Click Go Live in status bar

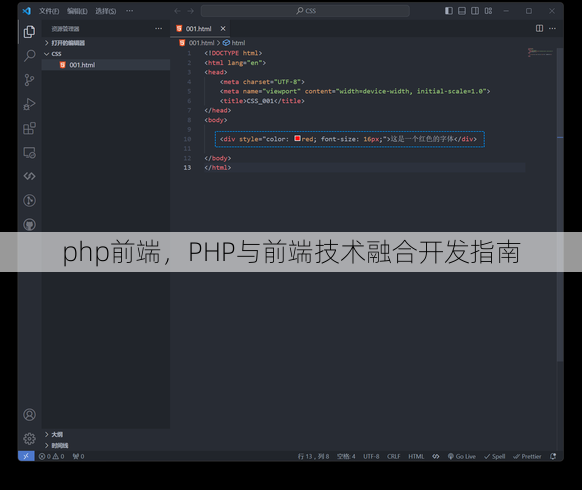(462, 456)
